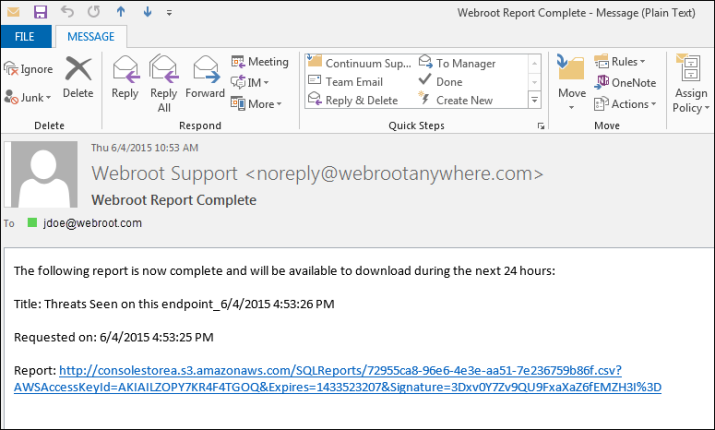
Task: Run Reply & Delete quick step
Action: [353, 100]
